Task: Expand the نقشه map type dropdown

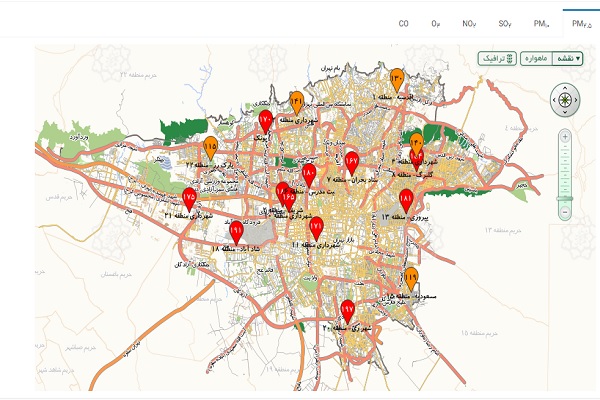Action: pyautogui.click(x=567, y=59)
